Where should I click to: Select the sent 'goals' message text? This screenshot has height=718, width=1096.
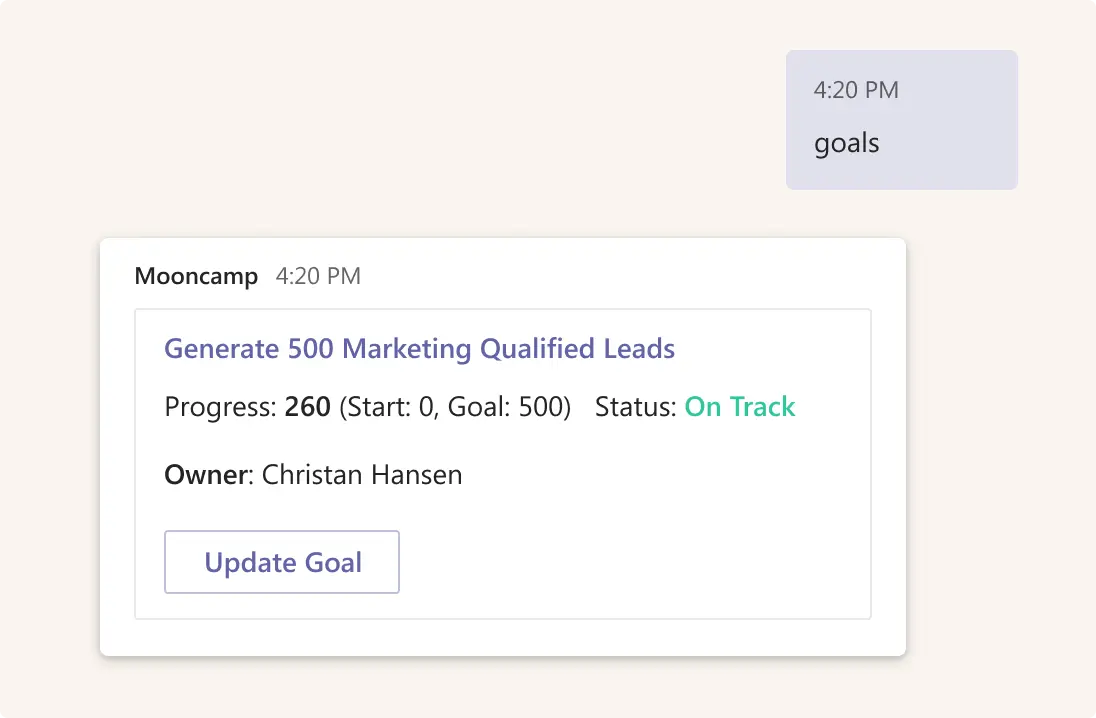click(x=846, y=143)
